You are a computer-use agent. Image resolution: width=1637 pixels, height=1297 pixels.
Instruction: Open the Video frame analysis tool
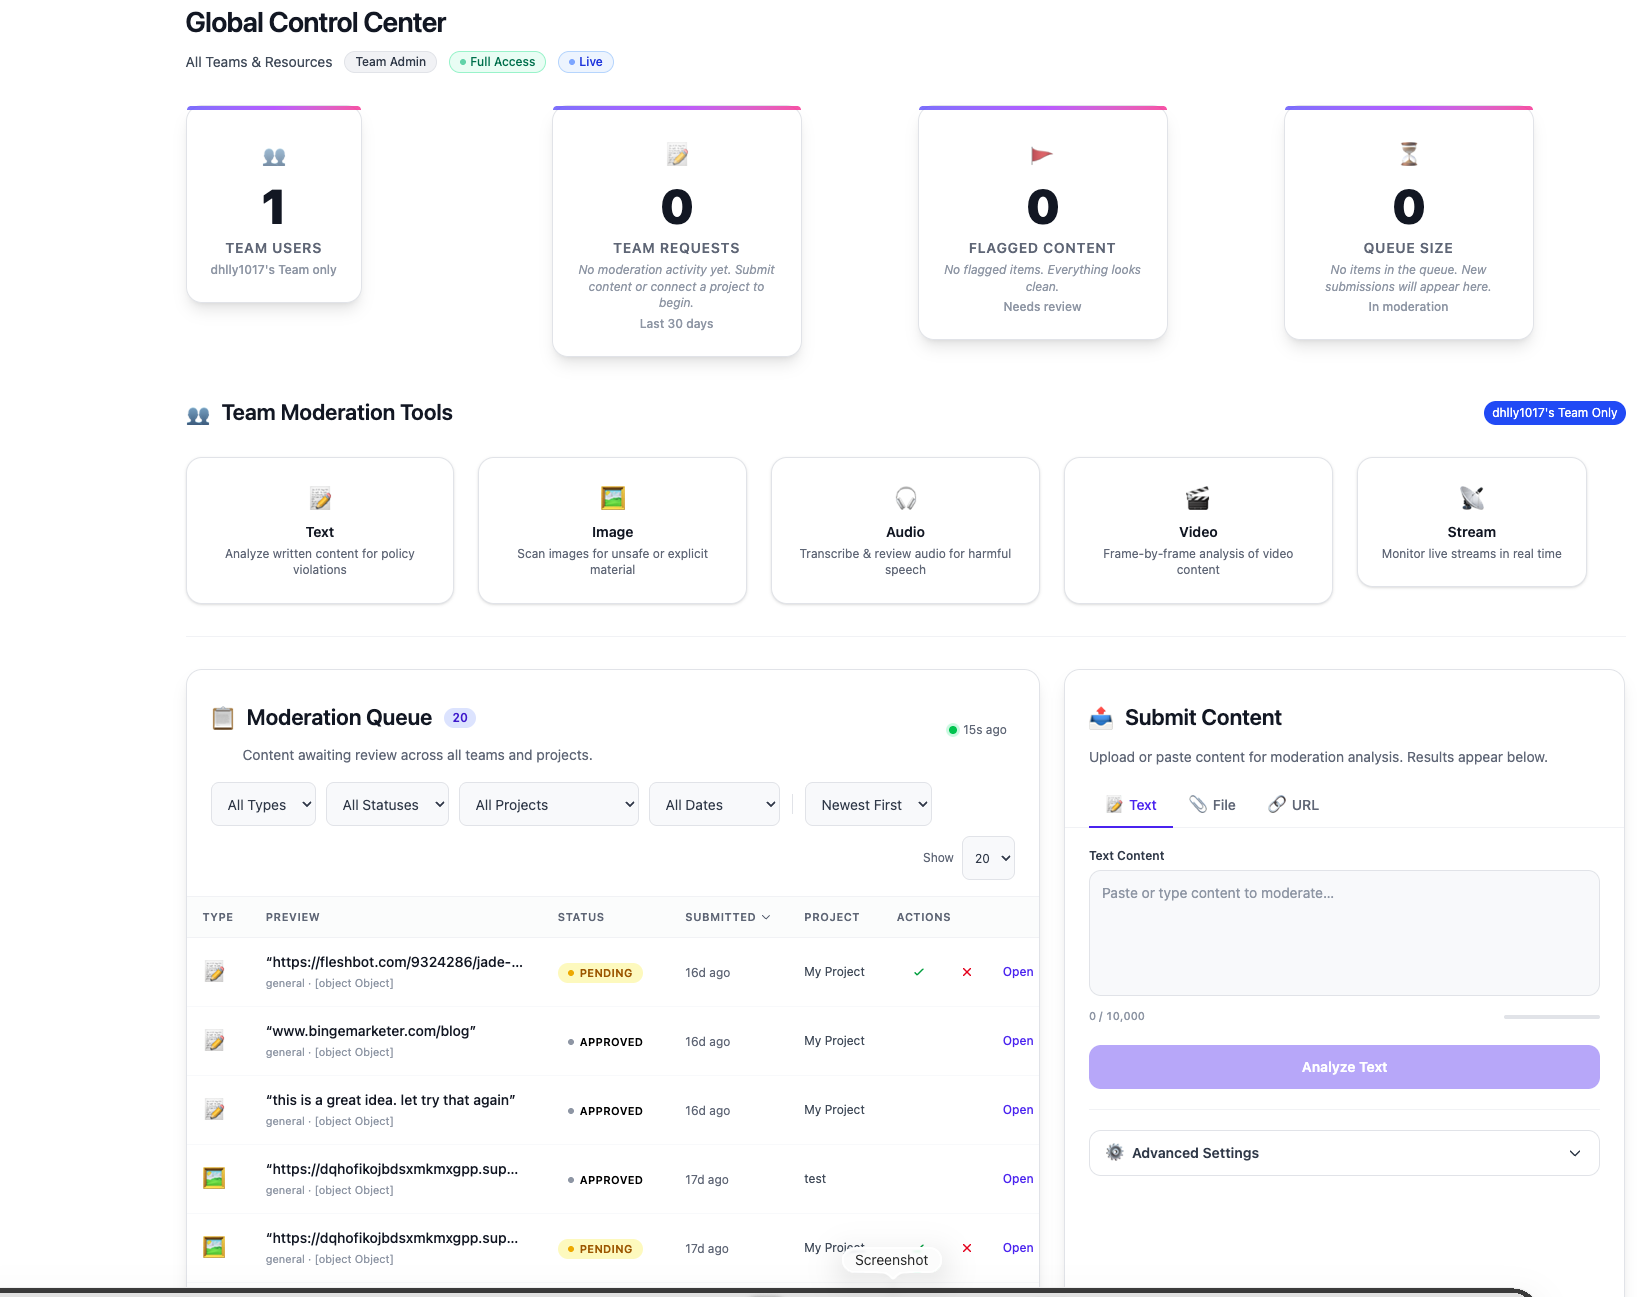1198,530
